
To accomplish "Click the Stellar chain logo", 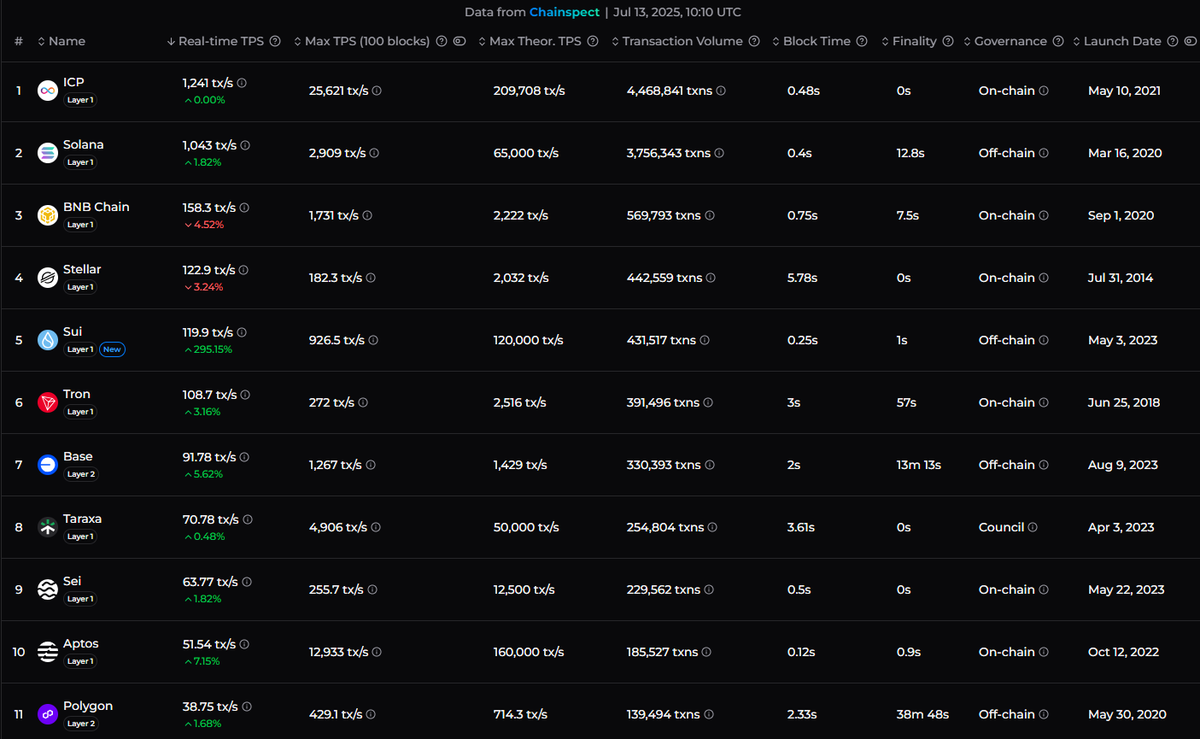I will 47,277.
